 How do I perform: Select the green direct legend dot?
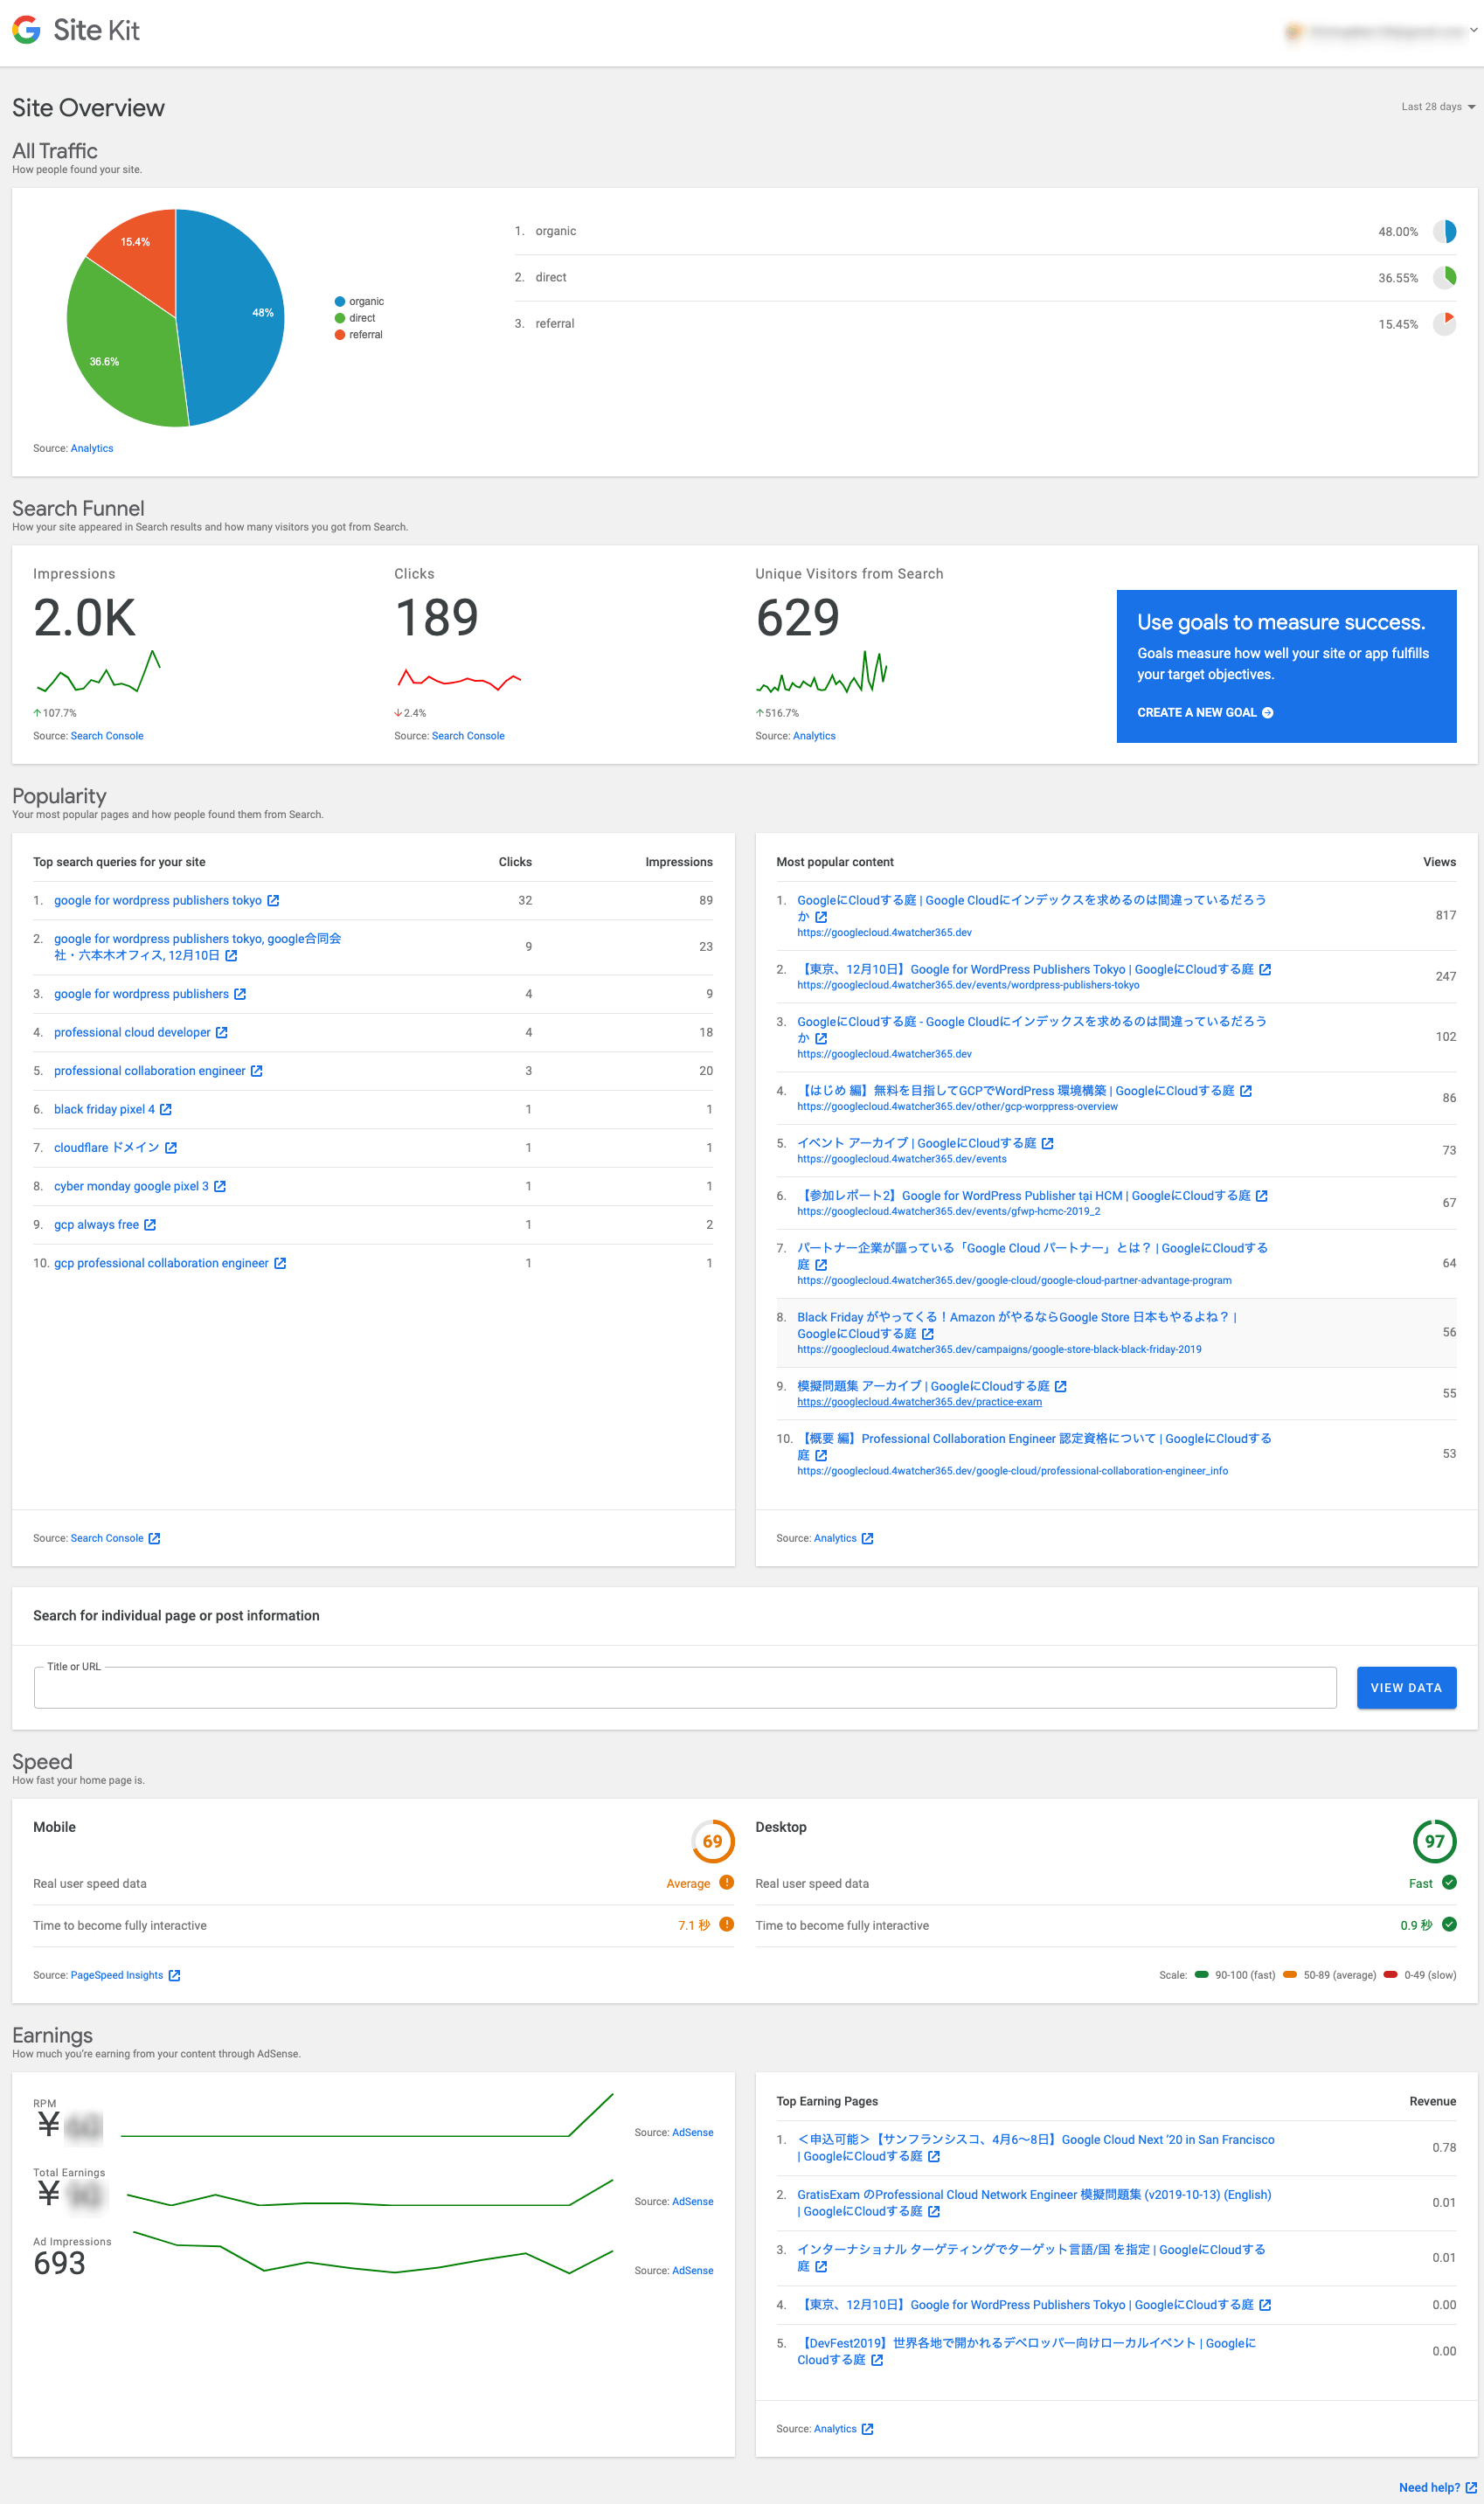point(340,318)
